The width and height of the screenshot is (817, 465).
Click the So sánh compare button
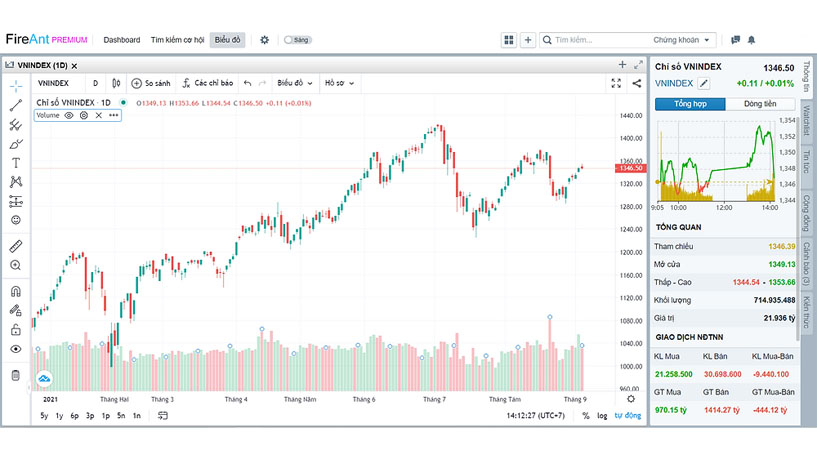(x=151, y=83)
